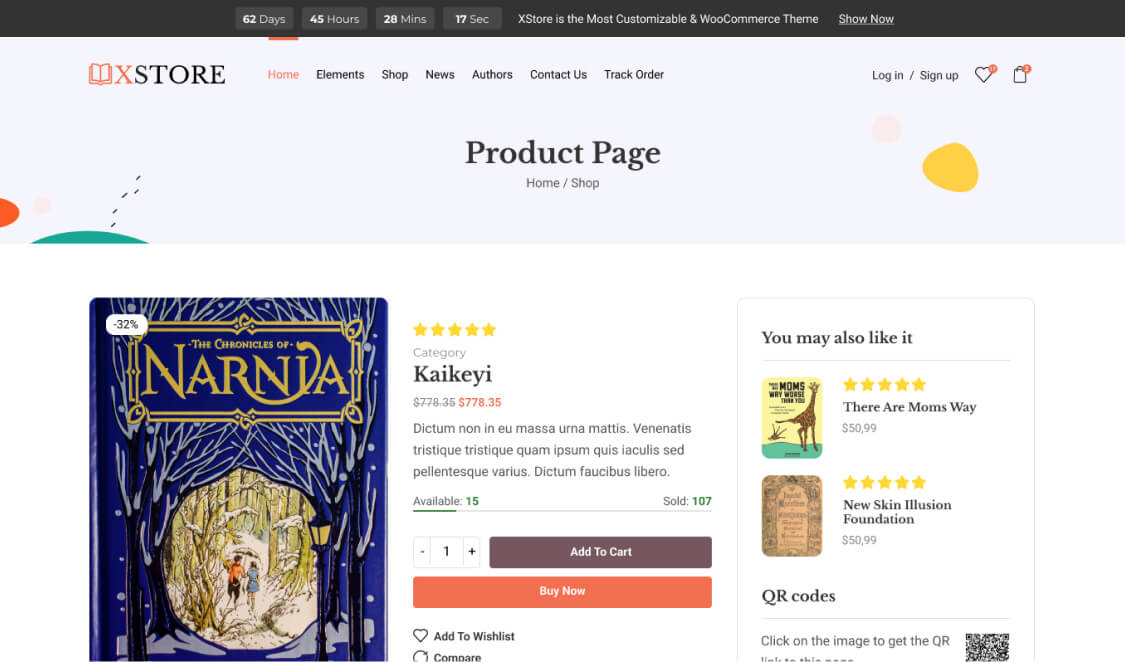The image size is (1125, 662).
Task: Click the Compare circular arrows icon
Action: click(x=421, y=656)
